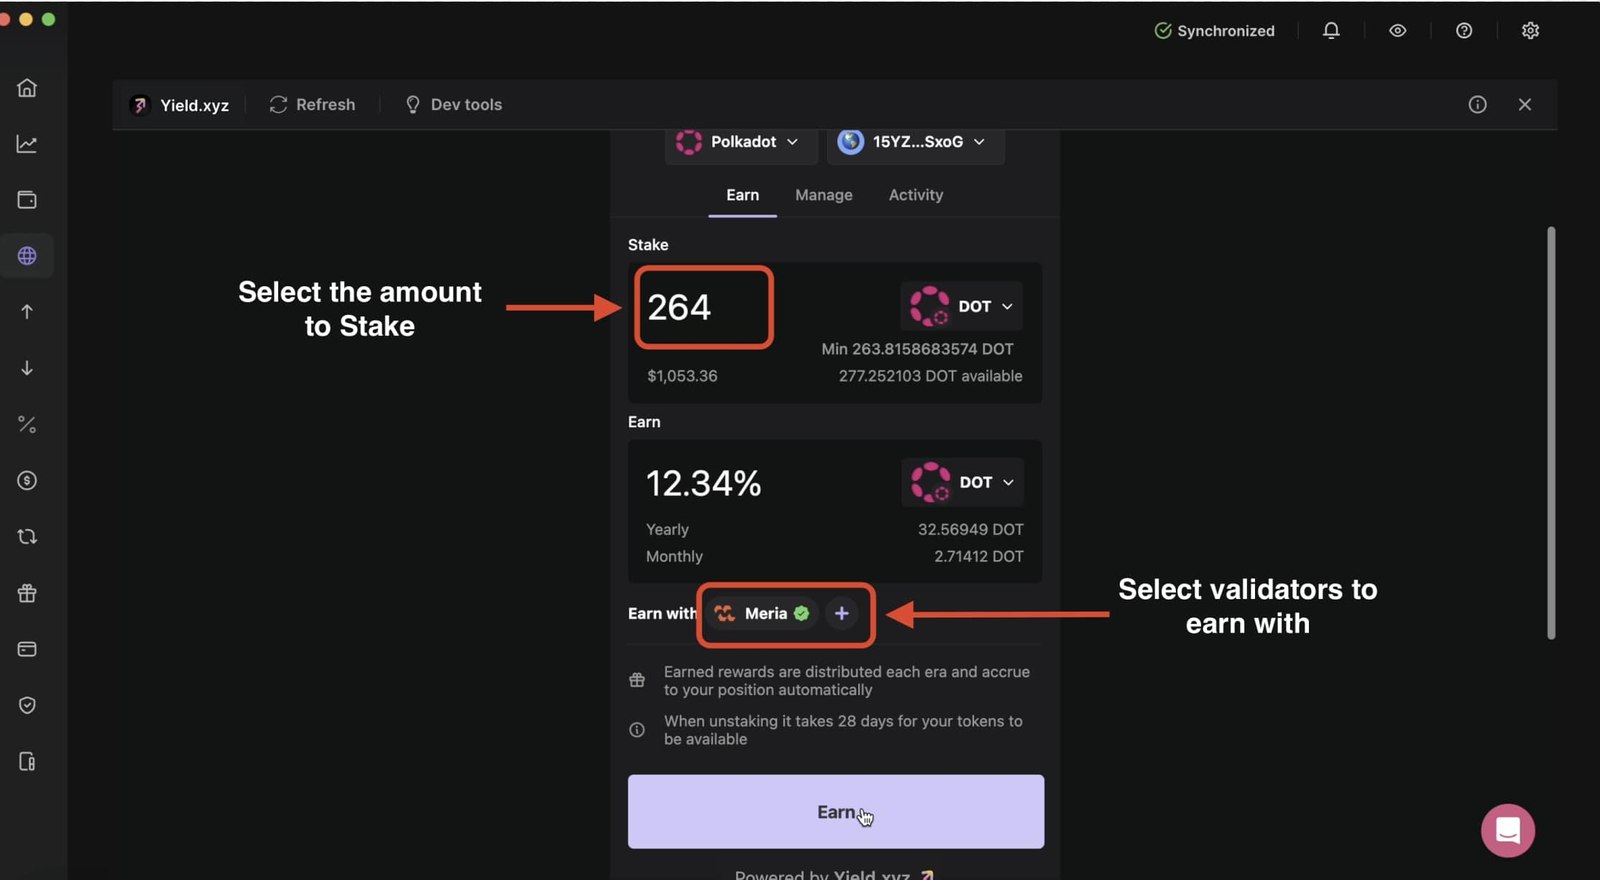Click the stake amount field showing 264
This screenshot has height=880, width=1600.
703,307
